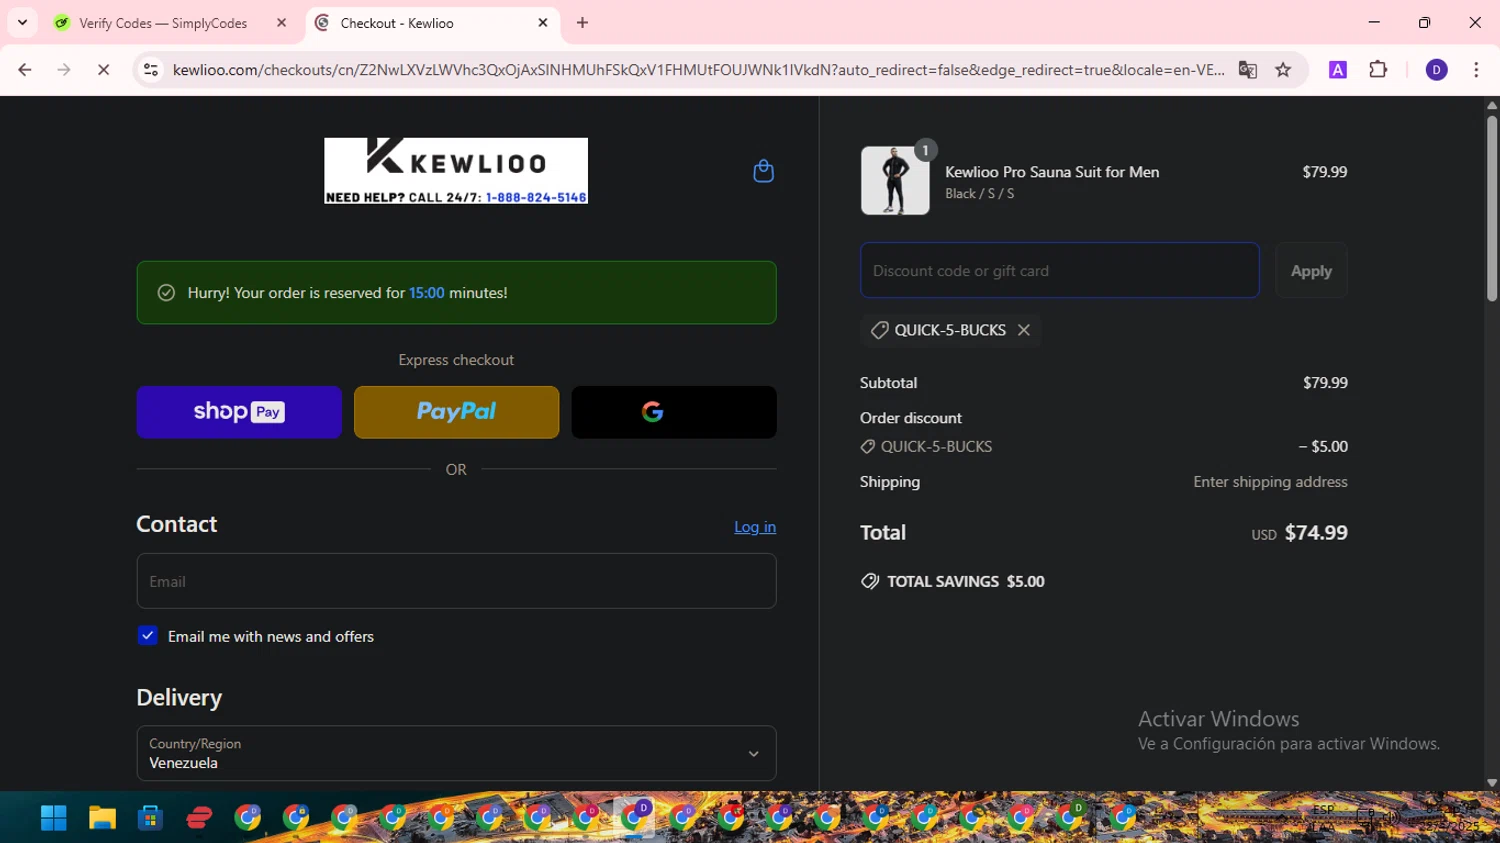Pay with Shop Pay express checkout
This screenshot has height=843, width=1500.
[x=239, y=412]
